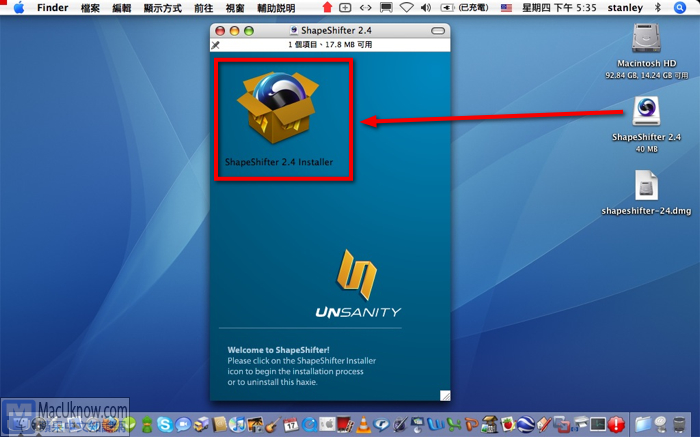Open iCal calendar in the Dock

click(291, 424)
